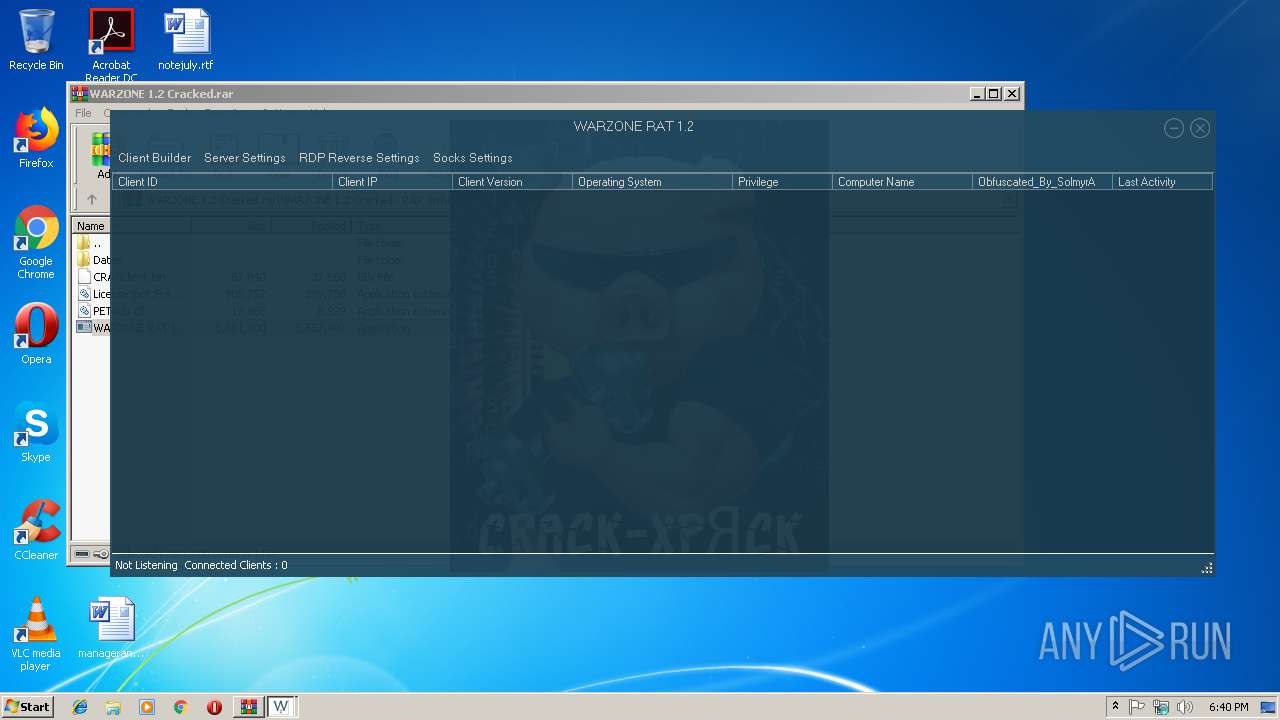Screen dimensions: 1280x720
Task: Click the resize grip of WARZONE RAT
Action: 1207,568
